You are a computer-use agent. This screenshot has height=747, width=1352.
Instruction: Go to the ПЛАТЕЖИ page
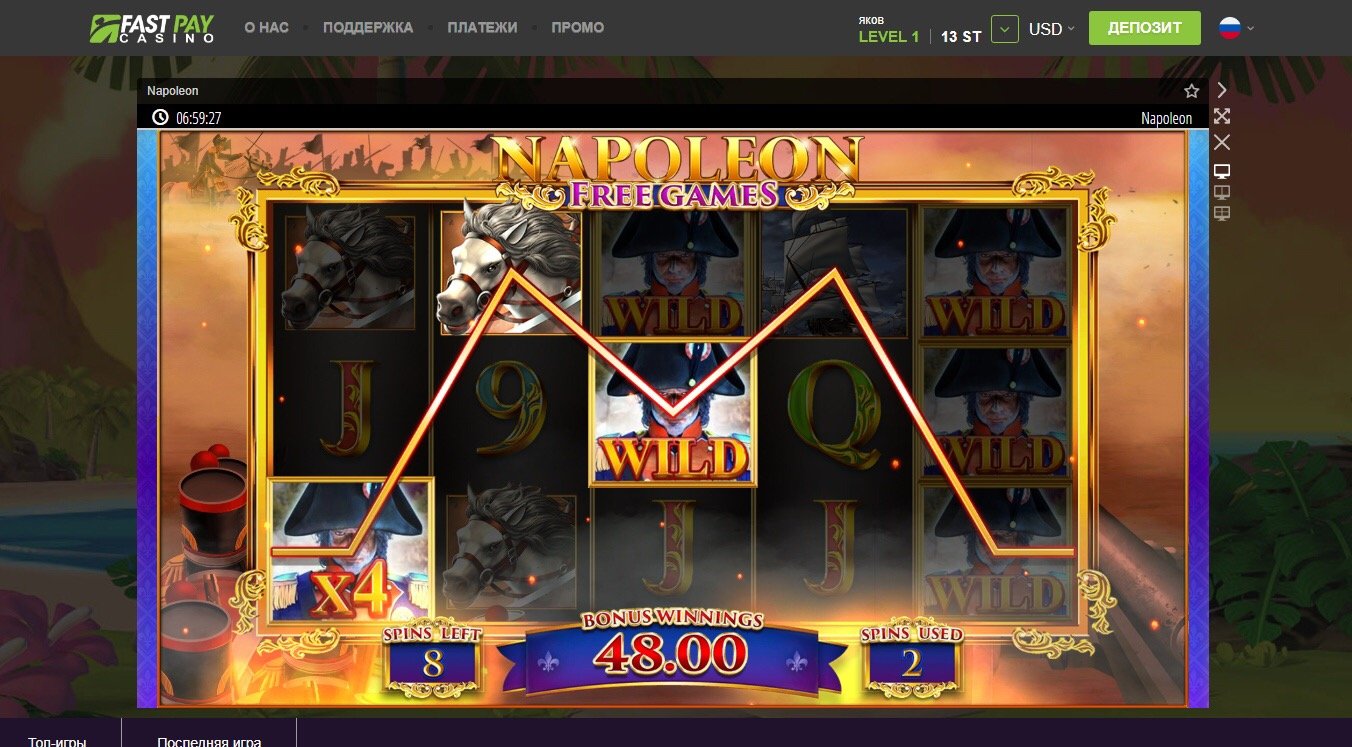(483, 28)
